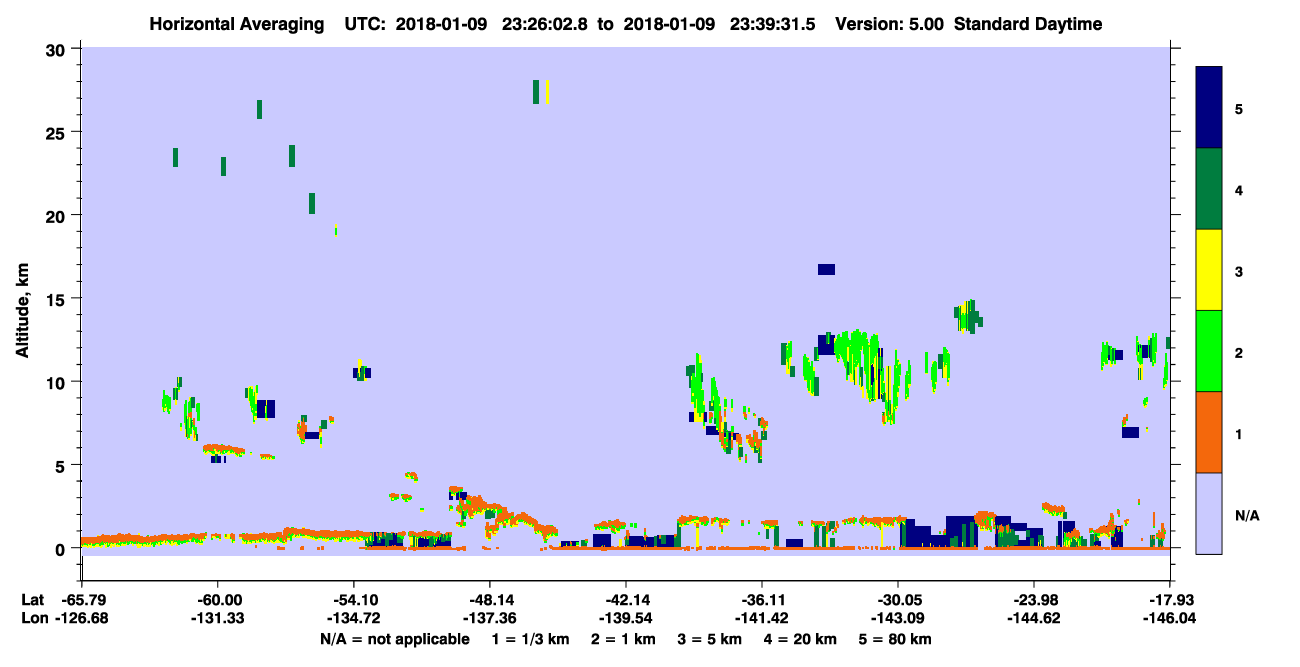Click the longitude value -141.42
Viewport: 1300px width, 667px height.
click(762, 618)
